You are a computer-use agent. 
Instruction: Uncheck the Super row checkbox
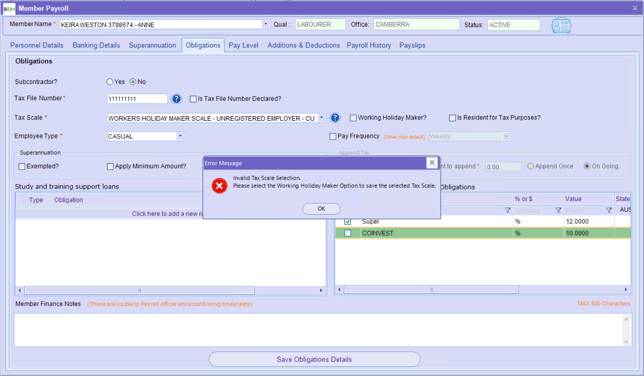tap(347, 221)
